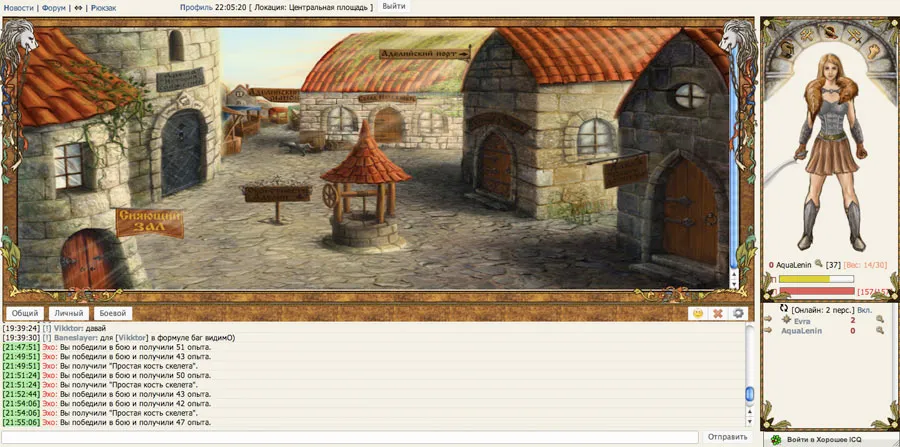Refresh the online players list
Screen dimensions: 900x447
(783, 309)
